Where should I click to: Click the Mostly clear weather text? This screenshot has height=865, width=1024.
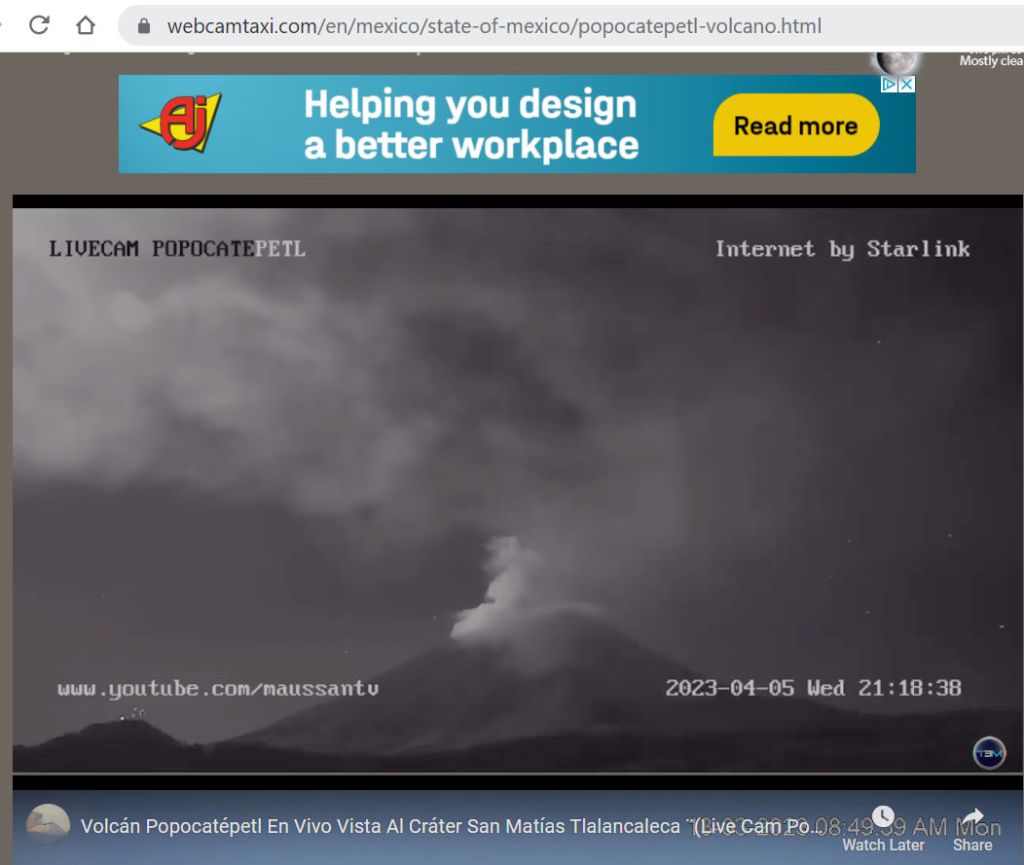click(990, 61)
